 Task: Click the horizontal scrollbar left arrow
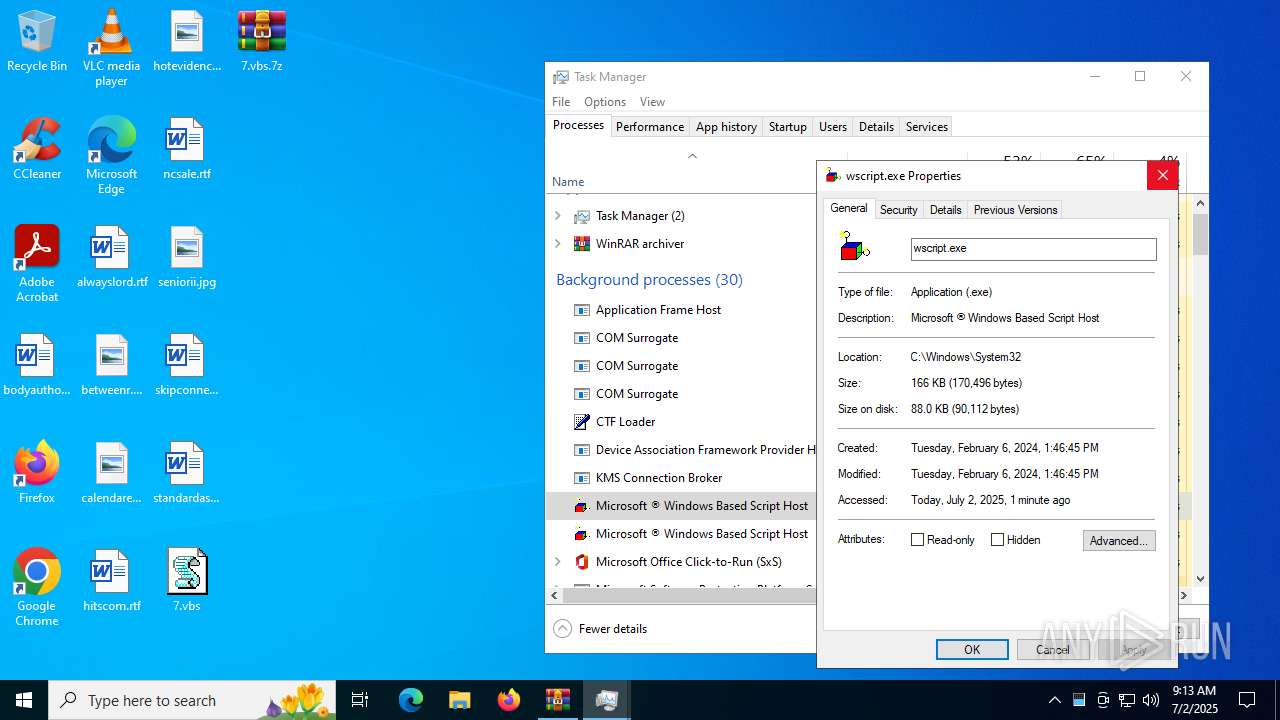coord(554,595)
